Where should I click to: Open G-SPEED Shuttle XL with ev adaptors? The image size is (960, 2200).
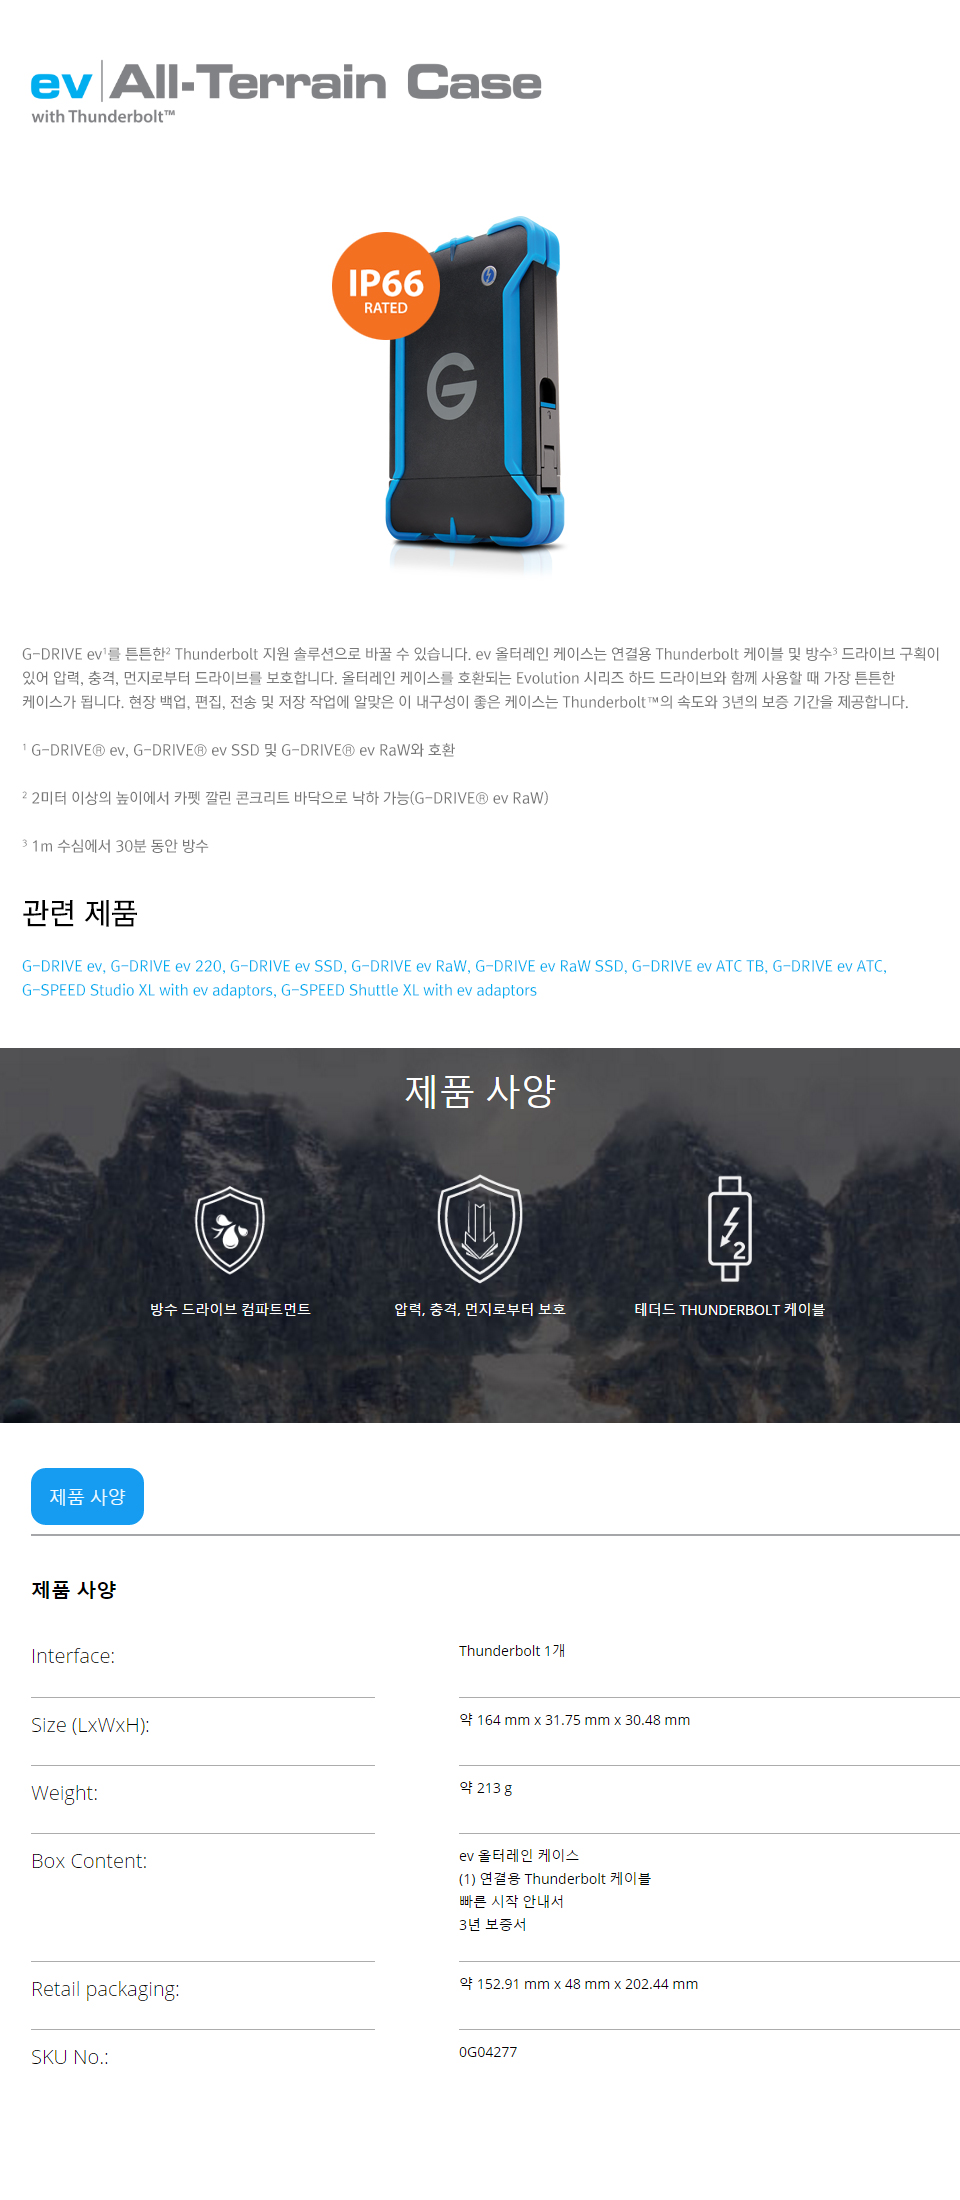pos(409,990)
